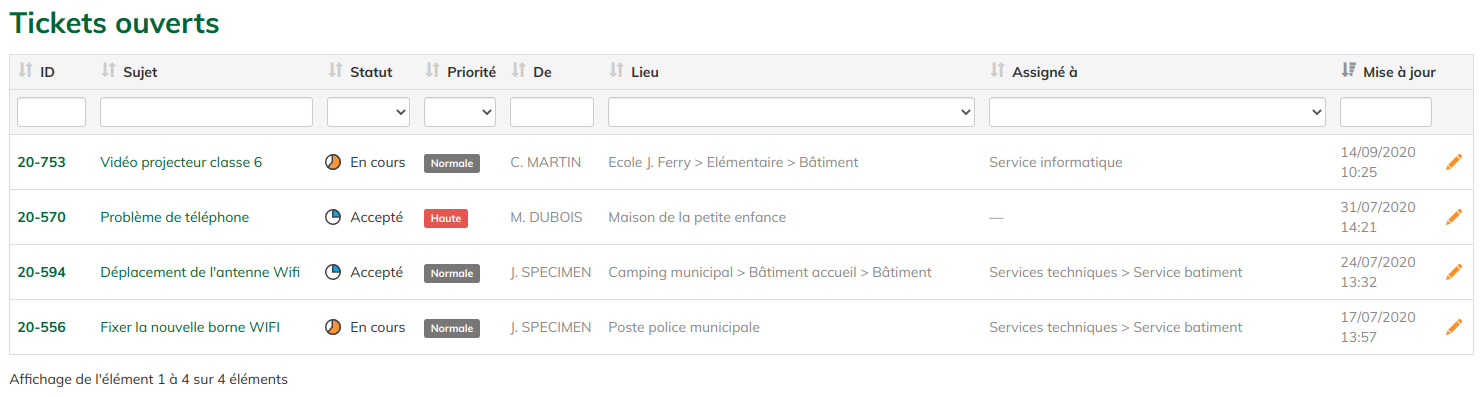This screenshot has width=1483, height=397.
Task: Expand the Priorité filter dropdown
Action: point(460,112)
